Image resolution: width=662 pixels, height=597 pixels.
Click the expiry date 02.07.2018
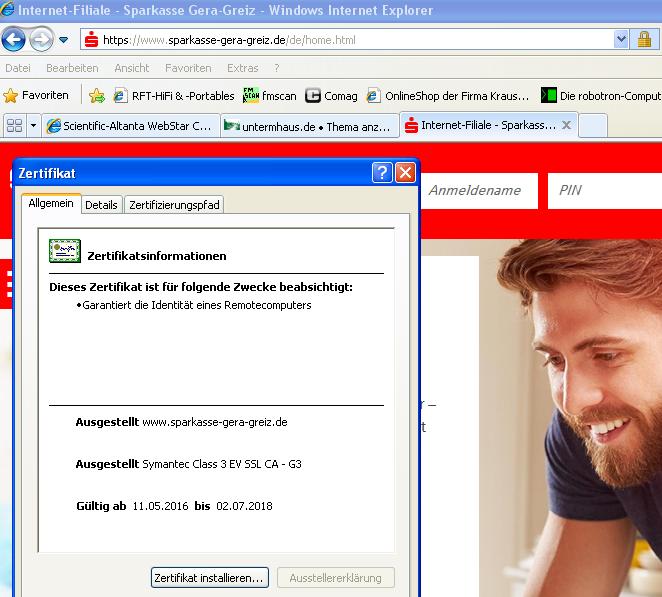coord(244,506)
